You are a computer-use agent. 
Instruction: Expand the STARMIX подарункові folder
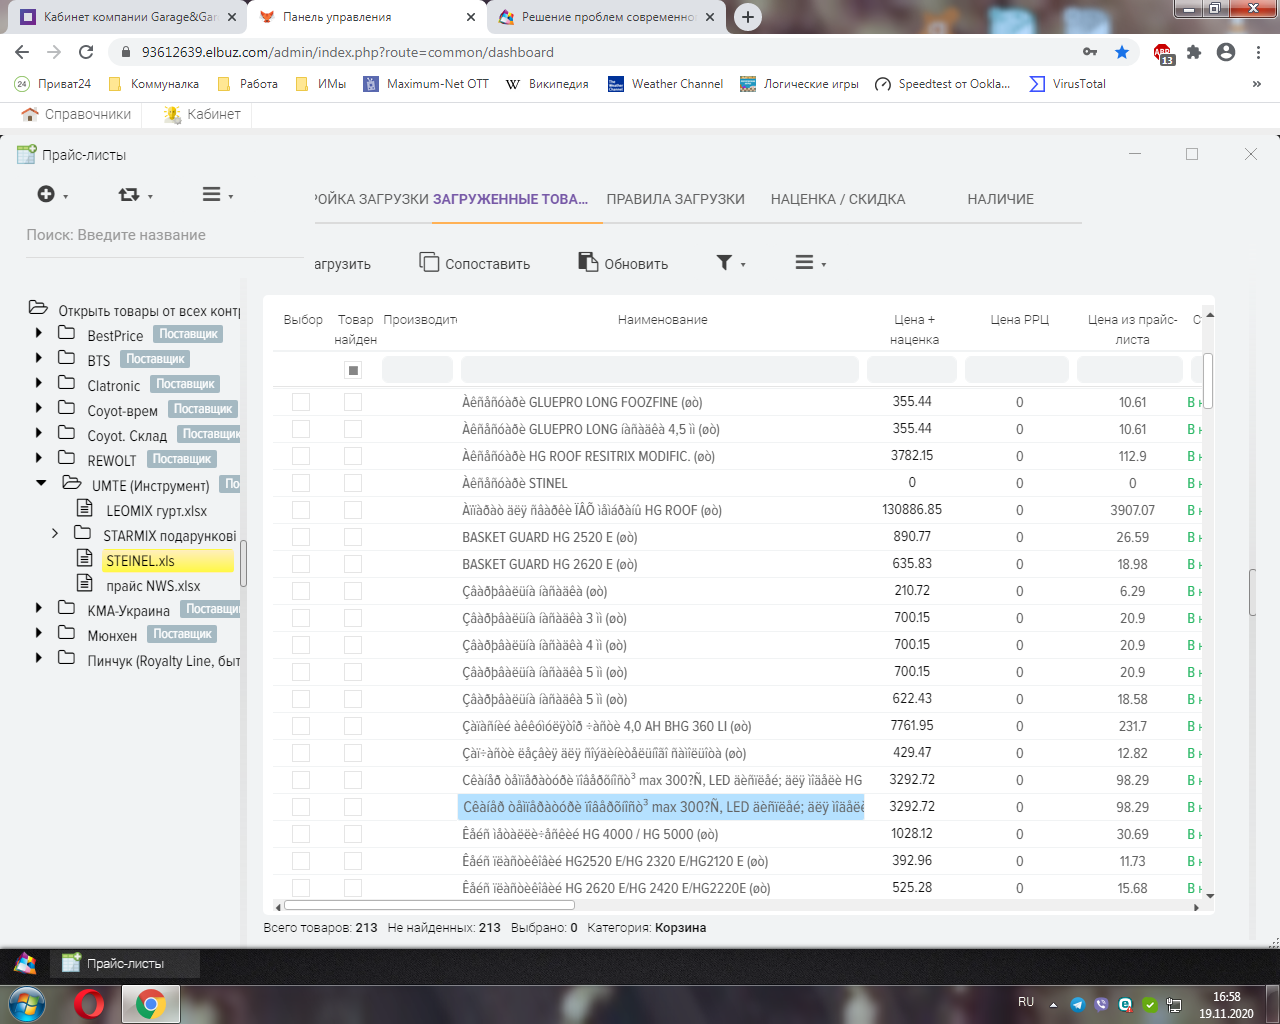pos(55,534)
